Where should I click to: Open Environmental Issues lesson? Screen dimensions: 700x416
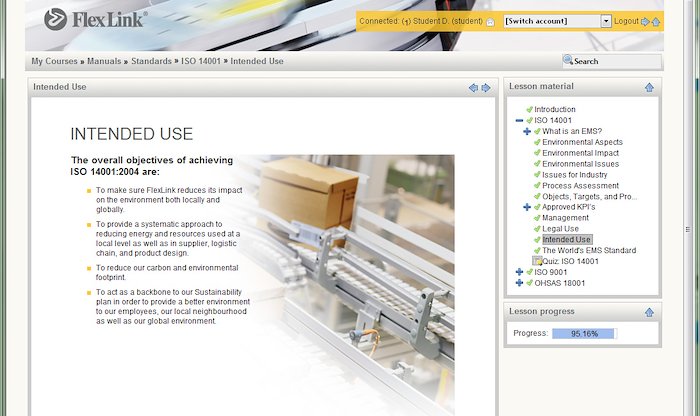coord(580,164)
